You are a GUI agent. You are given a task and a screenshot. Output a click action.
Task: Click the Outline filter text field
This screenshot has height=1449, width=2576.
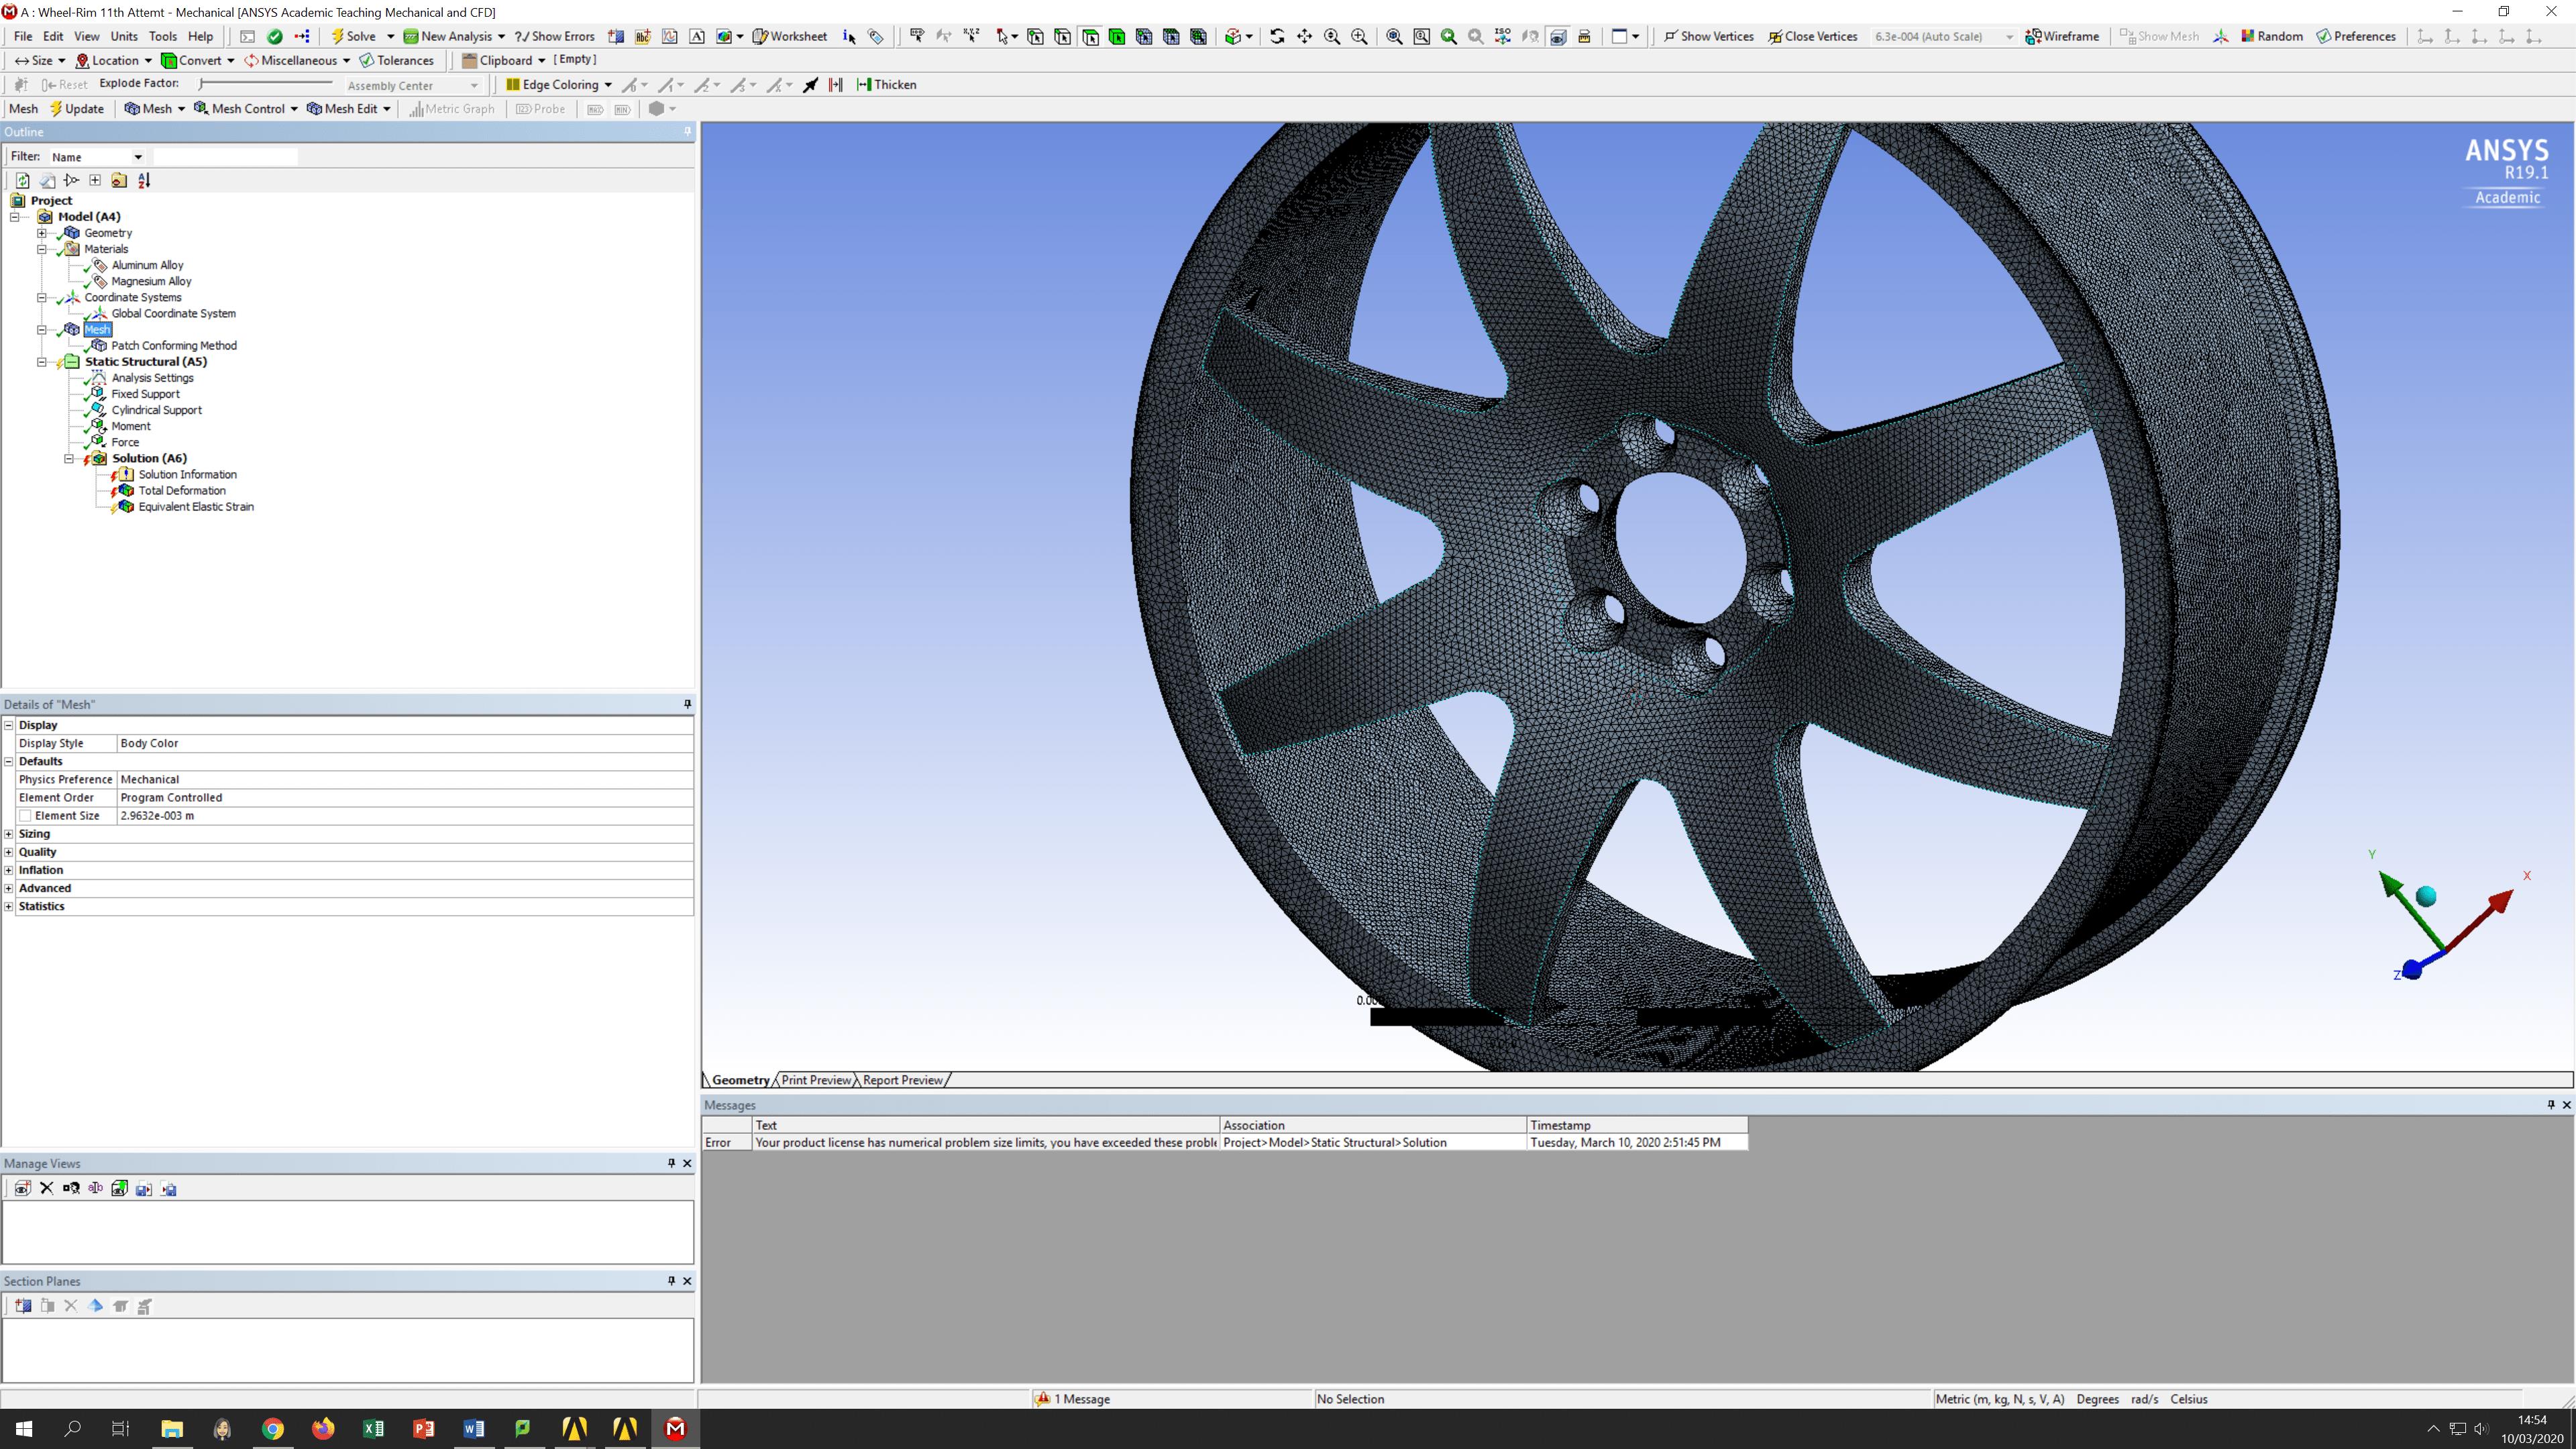(225, 157)
